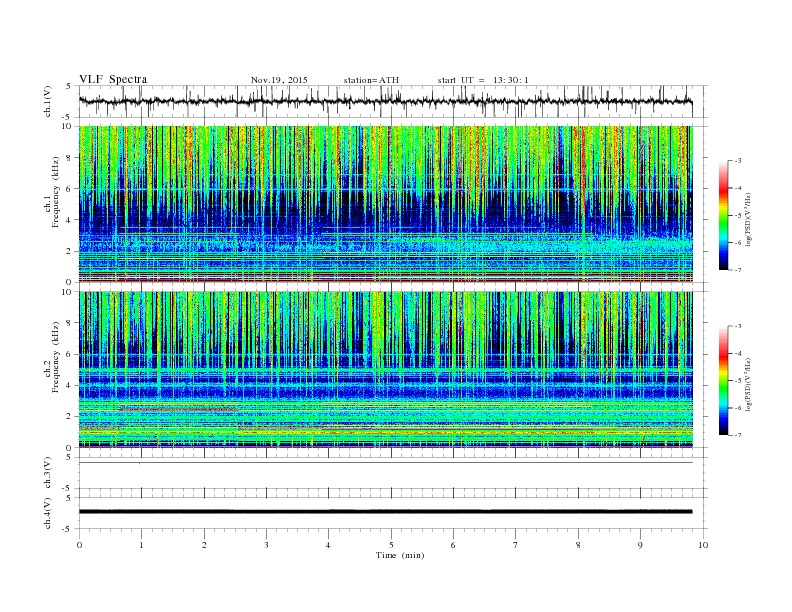Screen dimensions: 792x612
Task: Click inside the ch.1 spectrogram panel
Action: tap(386, 204)
